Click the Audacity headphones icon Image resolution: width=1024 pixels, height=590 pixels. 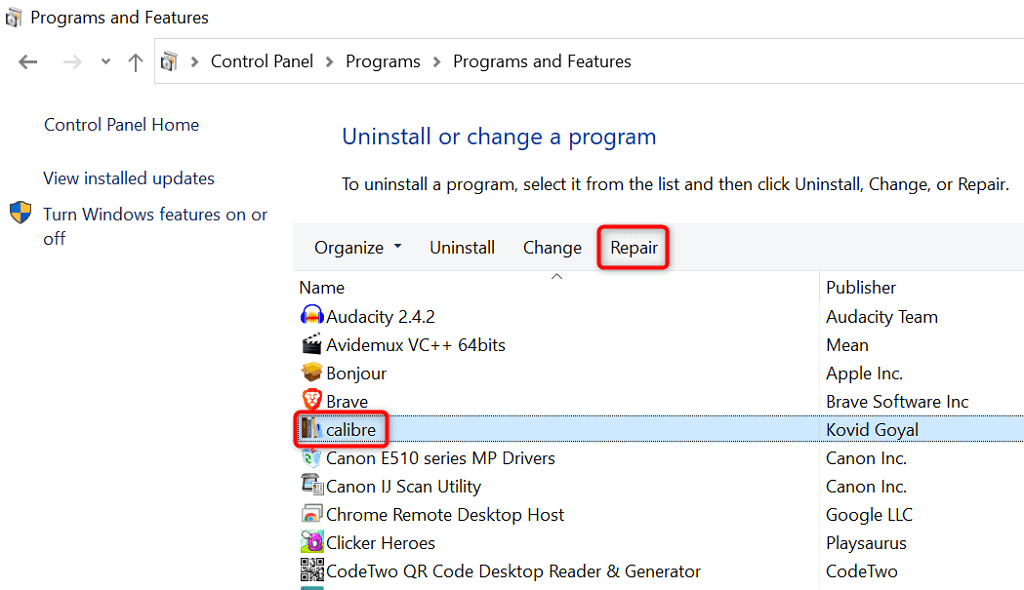[x=312, y=316]
